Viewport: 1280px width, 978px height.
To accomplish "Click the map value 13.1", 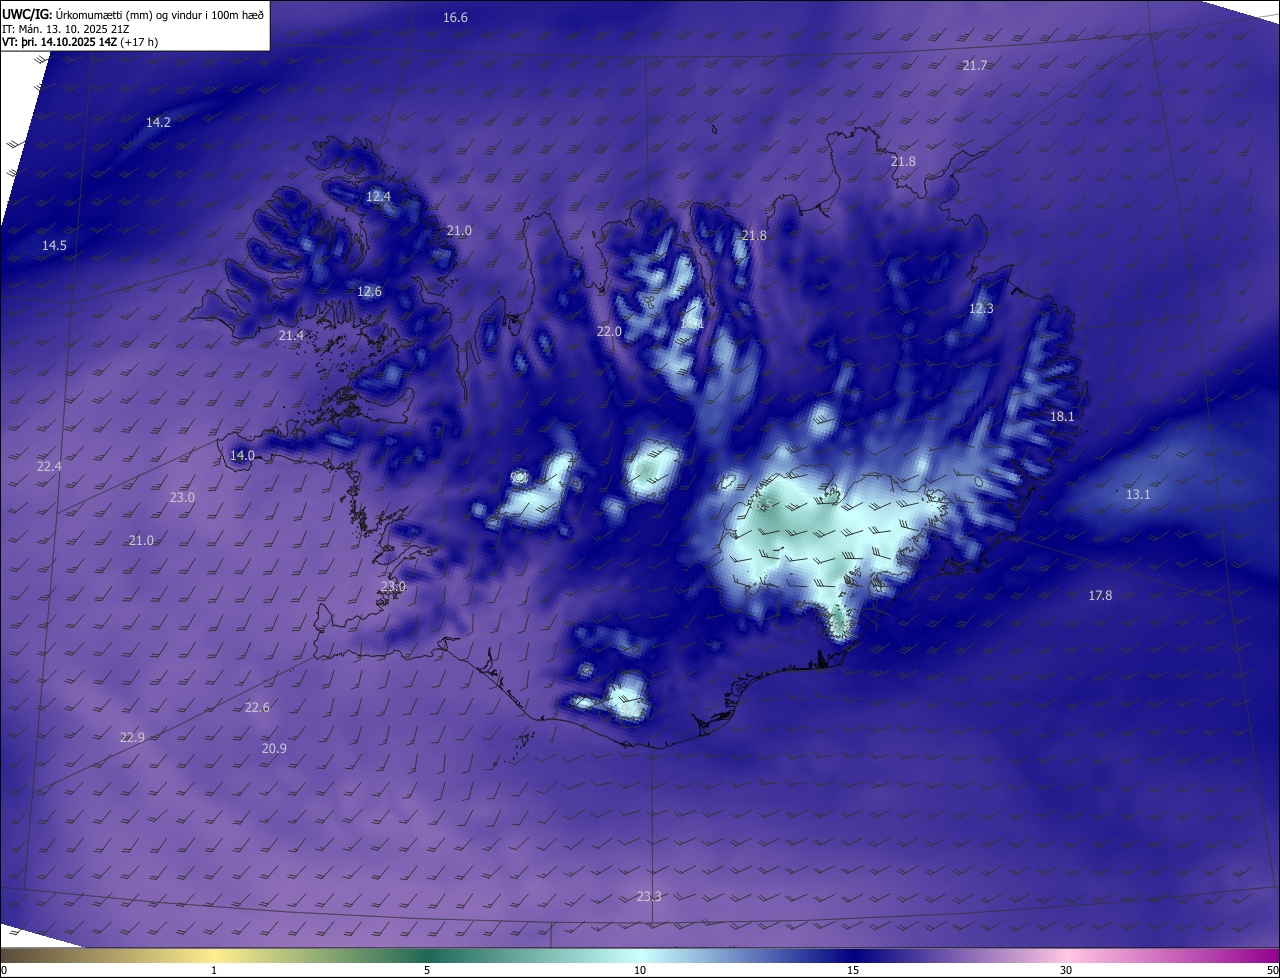I will click(1138, 495).
